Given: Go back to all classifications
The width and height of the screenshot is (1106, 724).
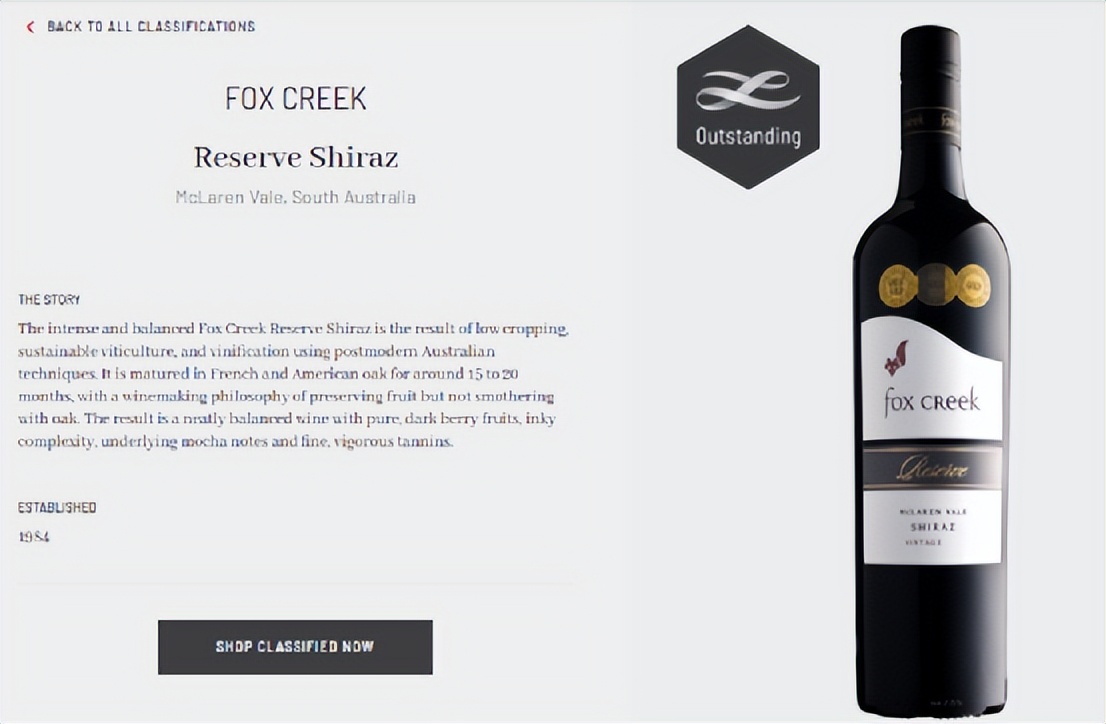Looking at the screenshot, I should 150,27.
